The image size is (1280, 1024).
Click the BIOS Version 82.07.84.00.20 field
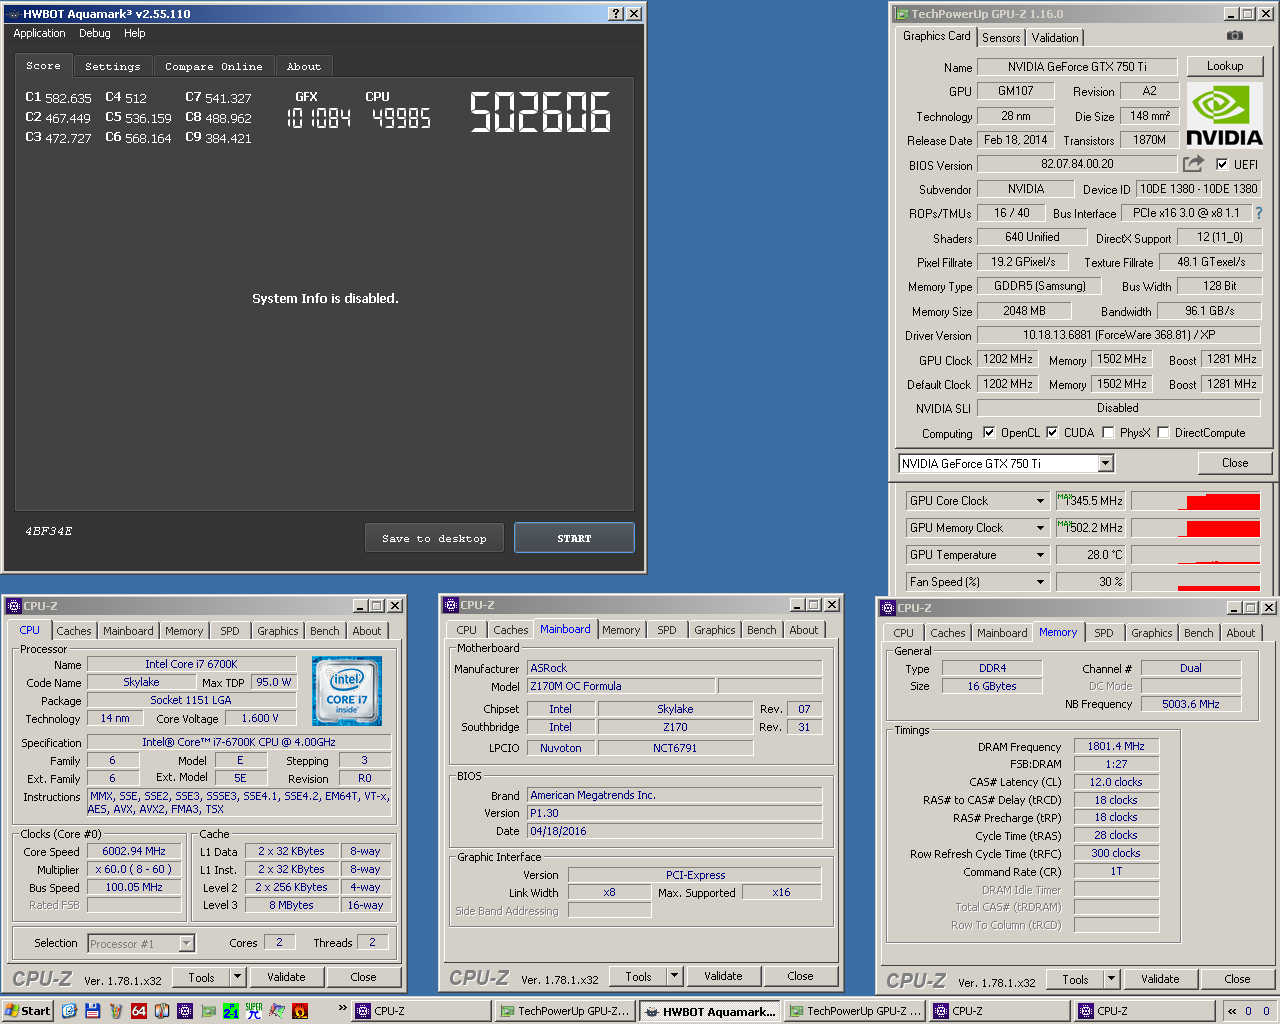(x=1077, y=164)
